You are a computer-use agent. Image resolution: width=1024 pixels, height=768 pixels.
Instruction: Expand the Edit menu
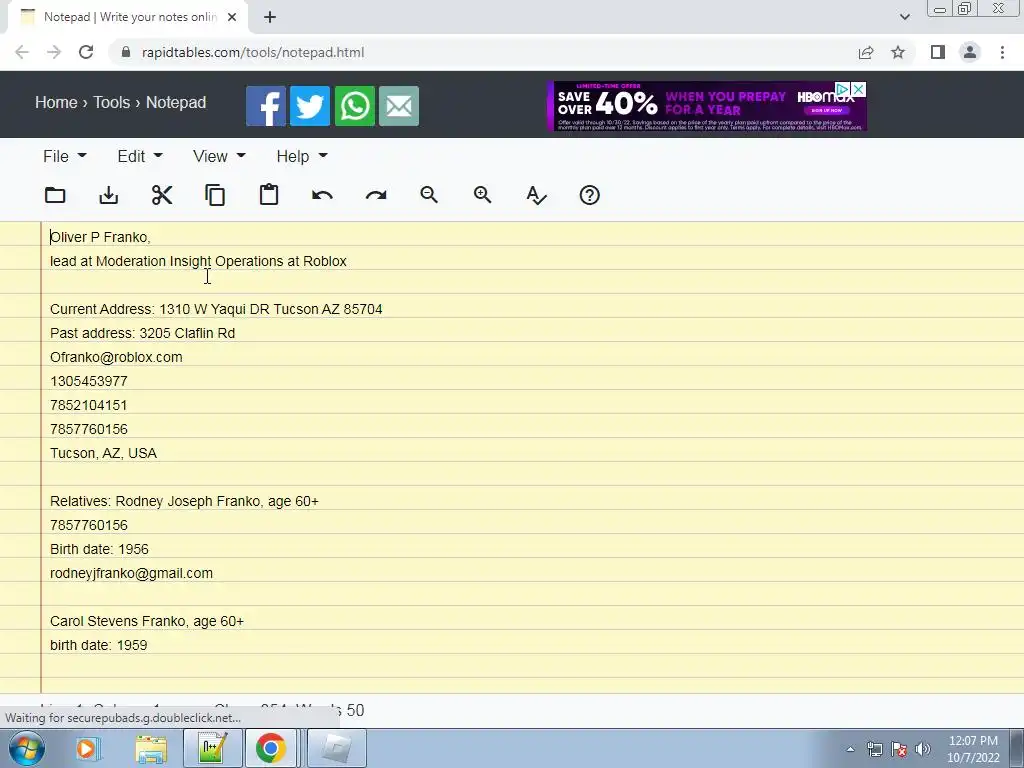[140, 156]
